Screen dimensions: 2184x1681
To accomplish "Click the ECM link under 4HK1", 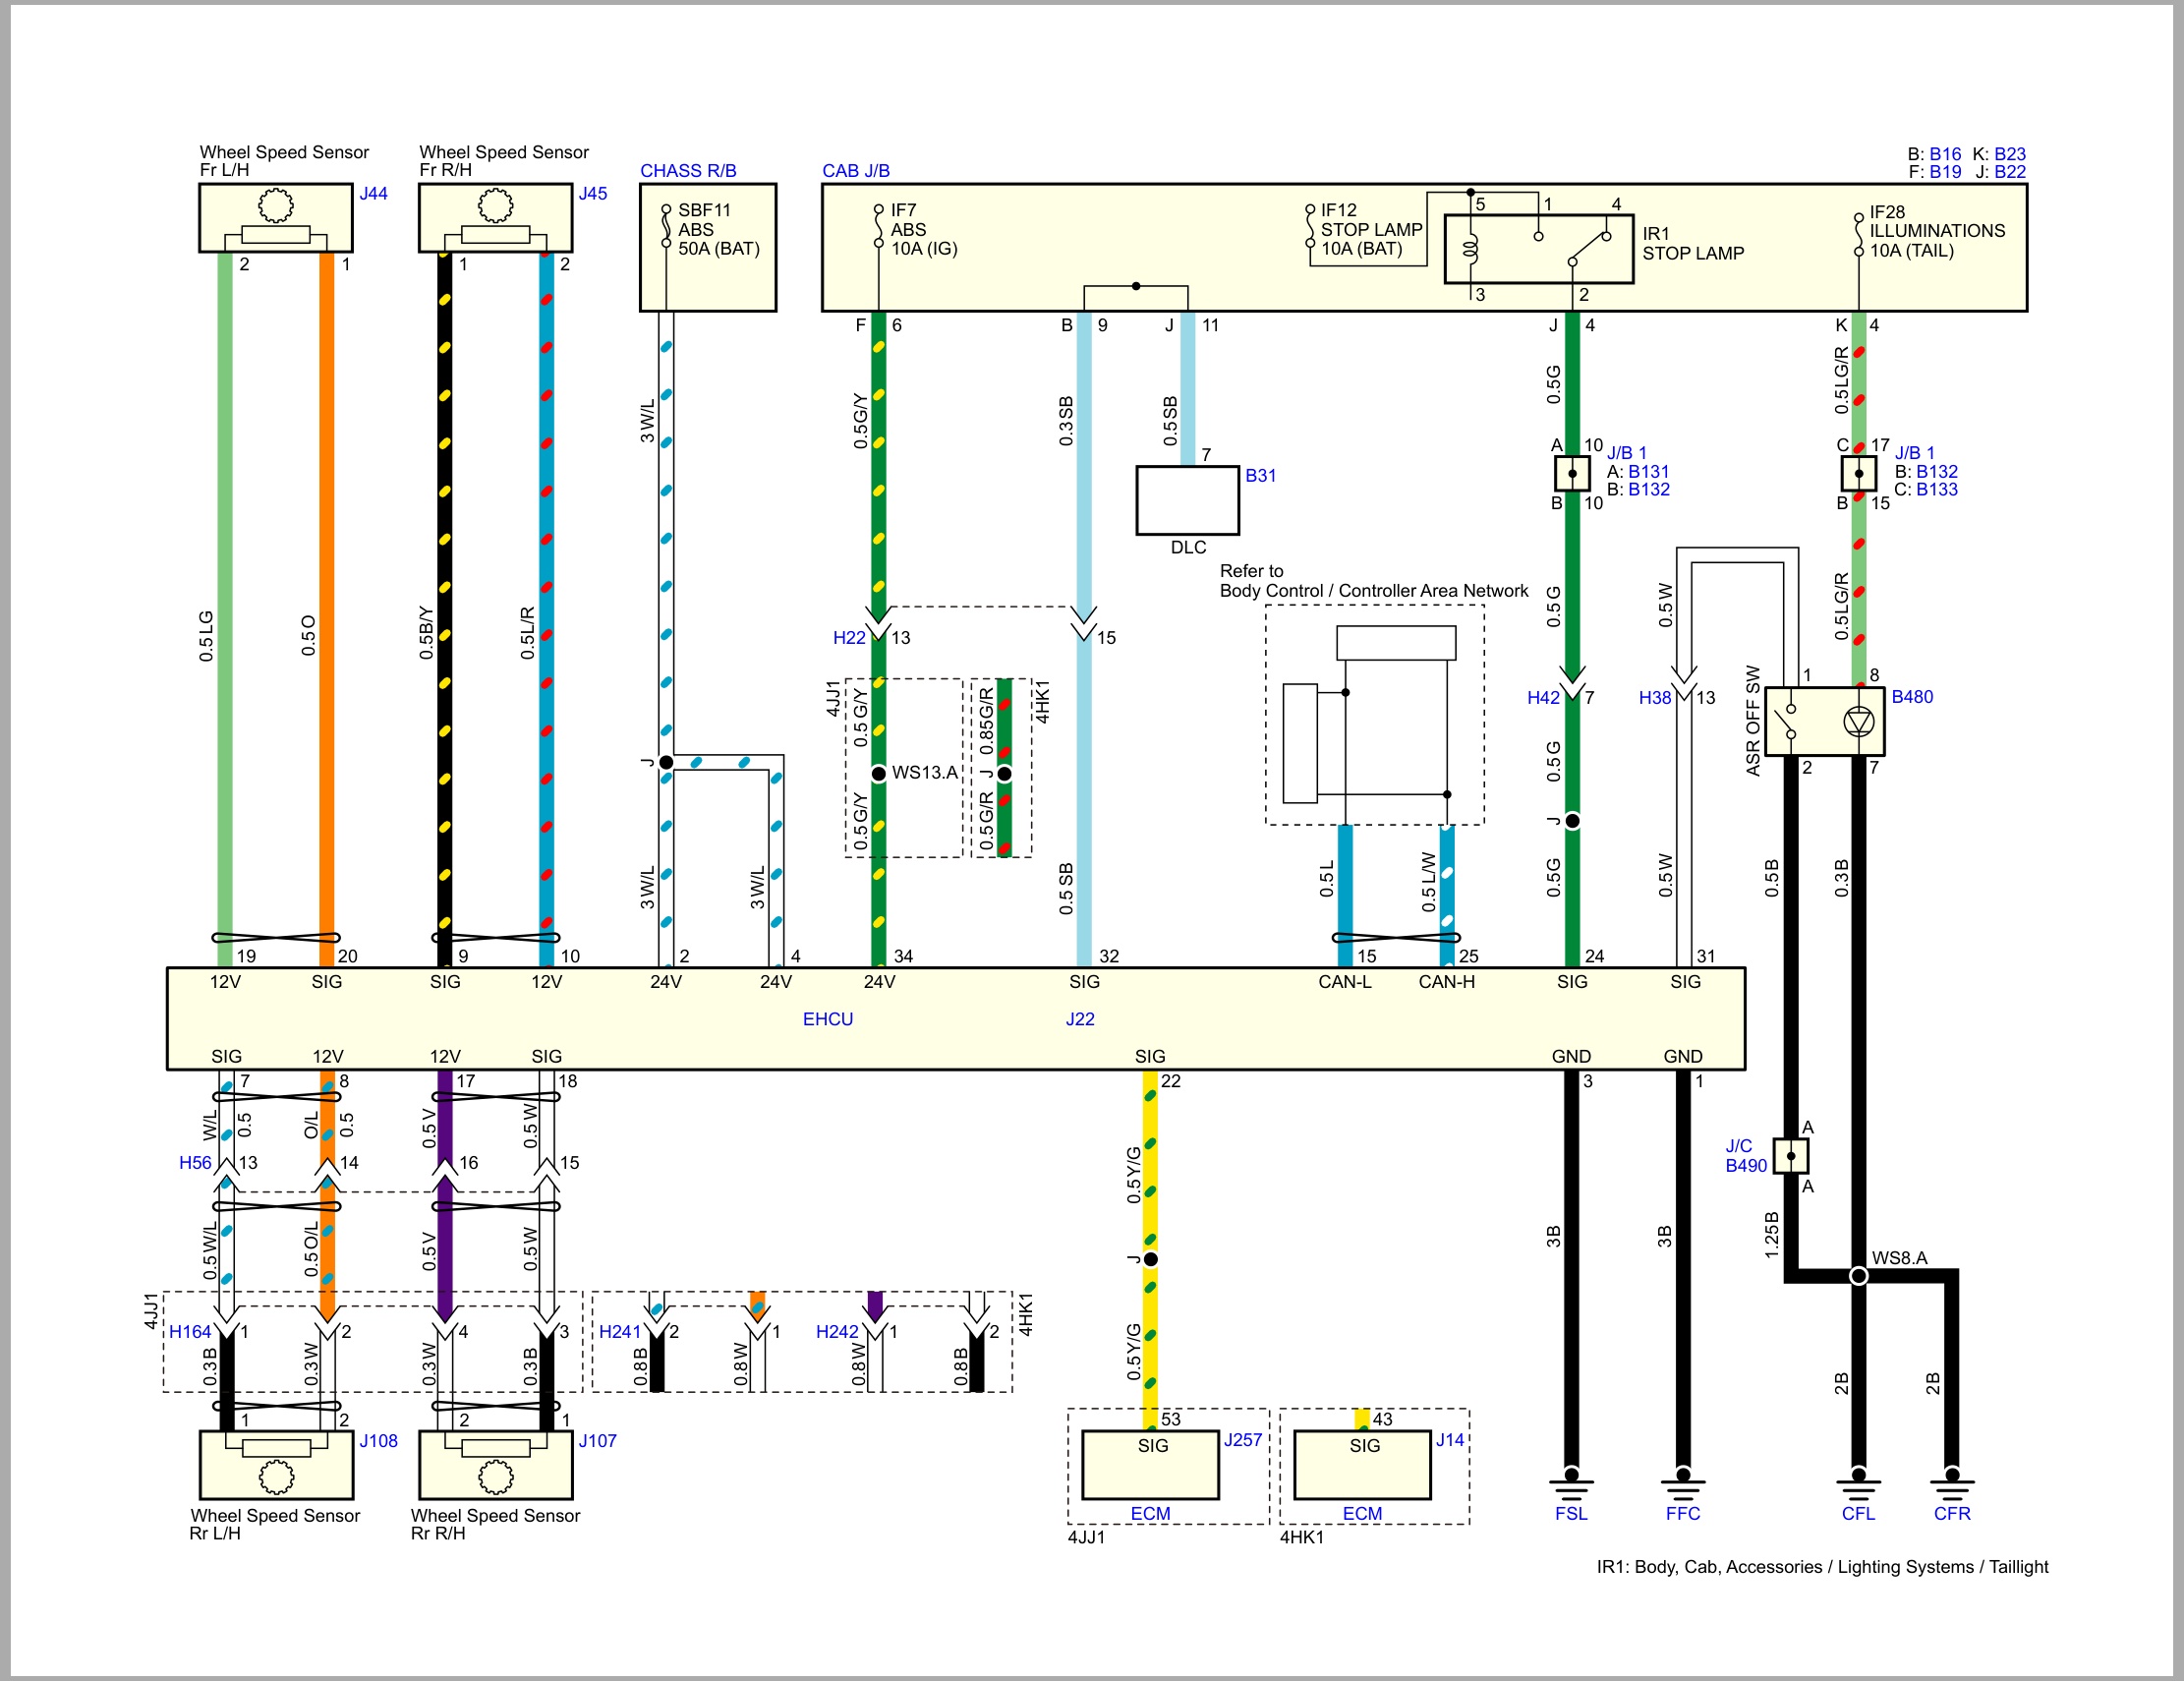I will click(x=1362, y=1514).
